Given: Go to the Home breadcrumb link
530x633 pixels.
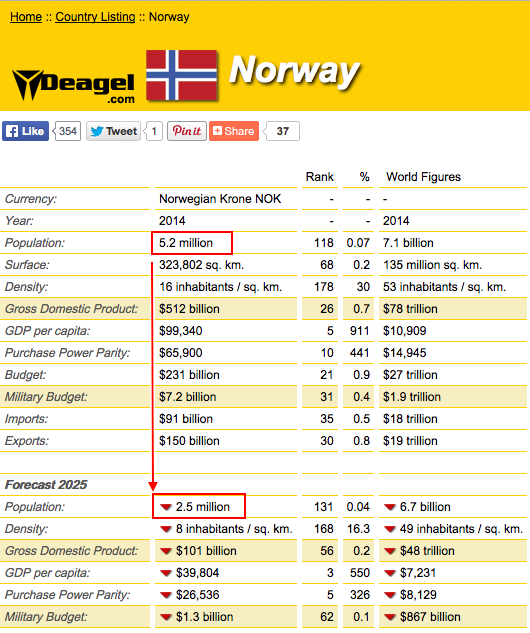Looking at the screenshot, I should 26,17.
